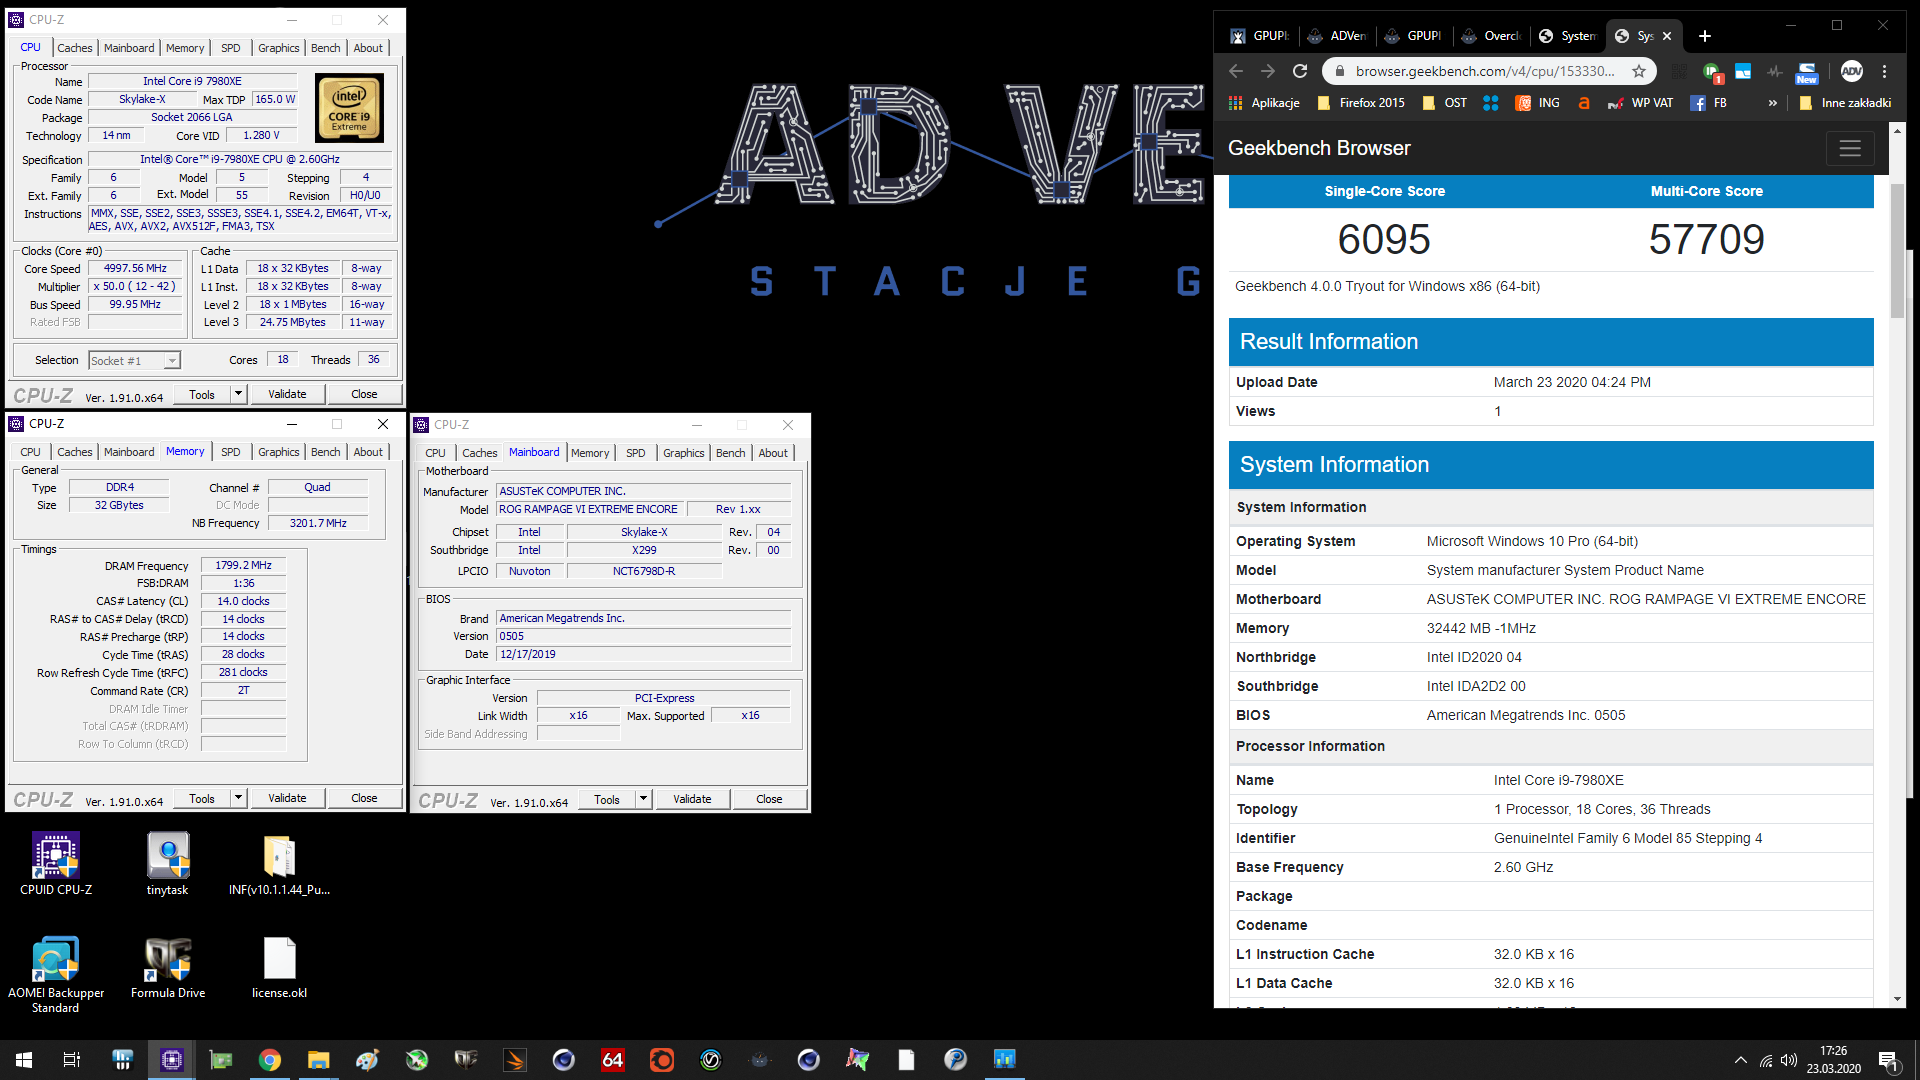Open the OST bookmarks folder
This screenshot has width=1920, height=1080.
point(1445,103)
